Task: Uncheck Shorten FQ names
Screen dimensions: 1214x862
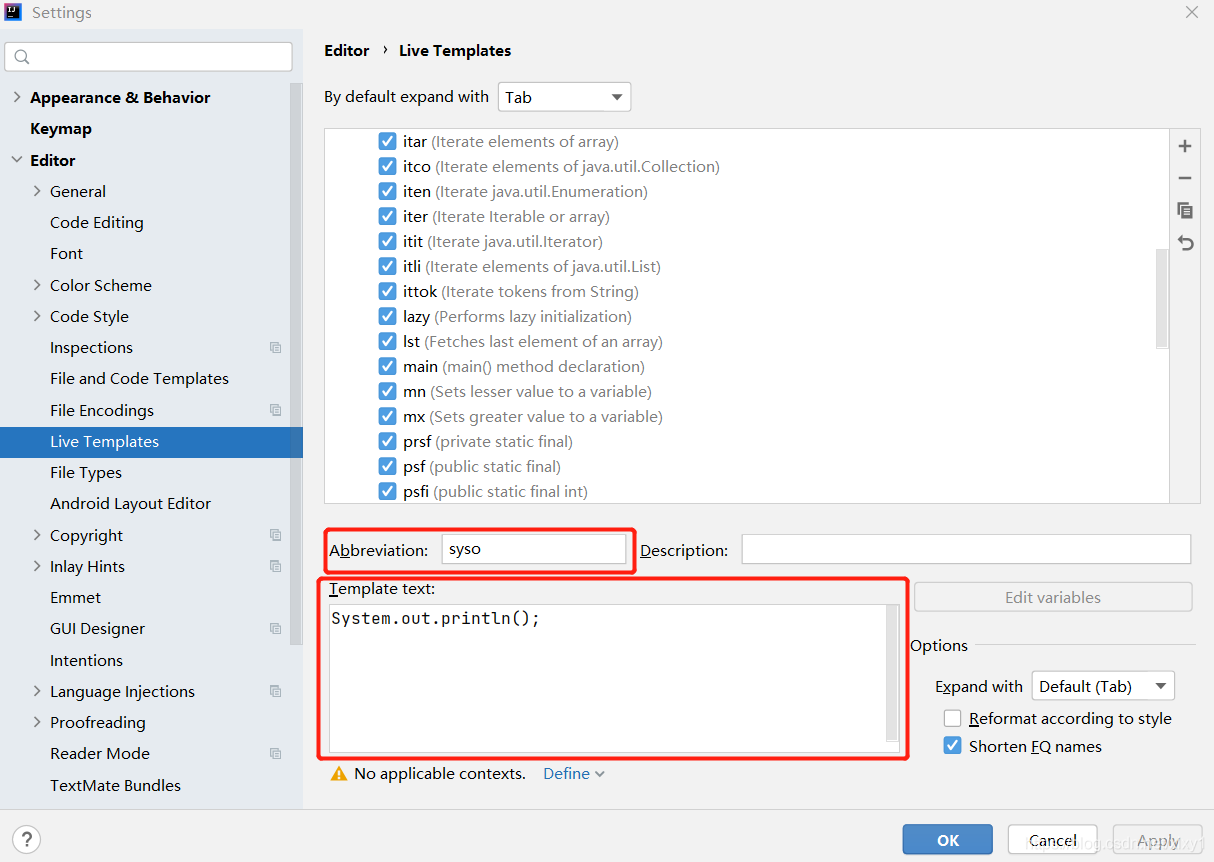Action: [953, 746]
